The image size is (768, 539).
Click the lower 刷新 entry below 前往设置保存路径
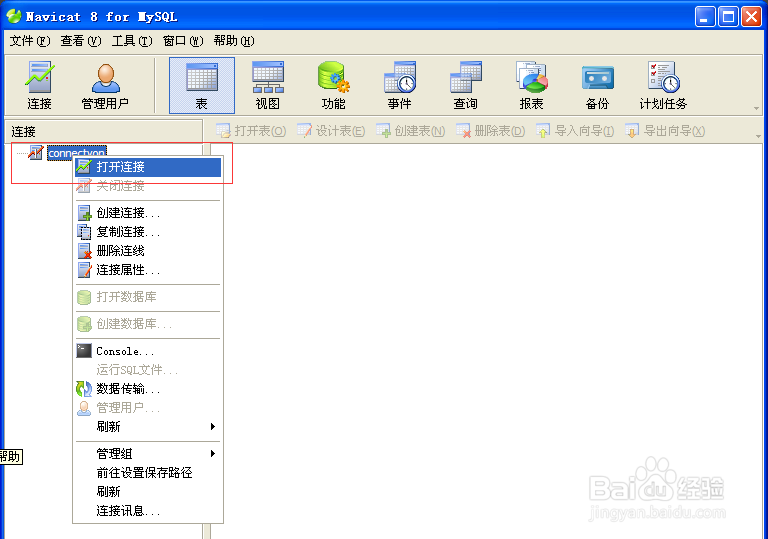[148, 491]
